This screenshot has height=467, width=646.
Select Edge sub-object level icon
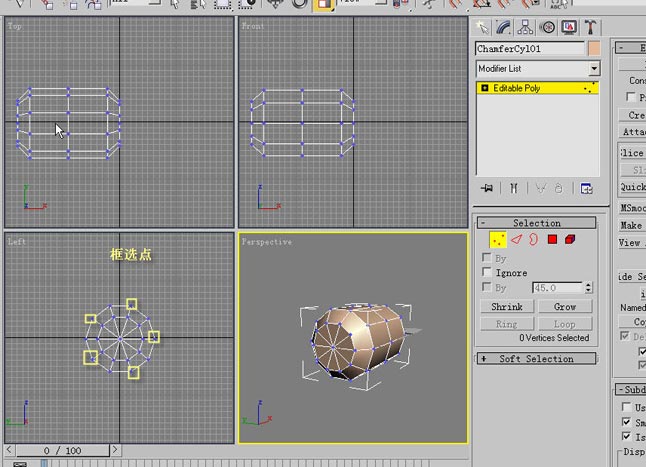(x=516, y=239)
